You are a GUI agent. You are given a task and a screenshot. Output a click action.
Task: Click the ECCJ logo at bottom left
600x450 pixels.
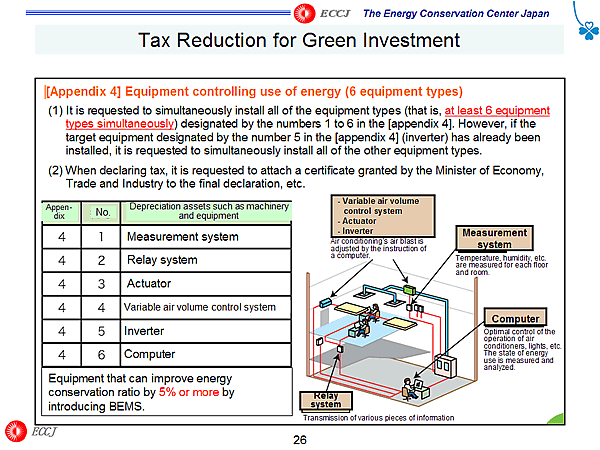(16, 431)
